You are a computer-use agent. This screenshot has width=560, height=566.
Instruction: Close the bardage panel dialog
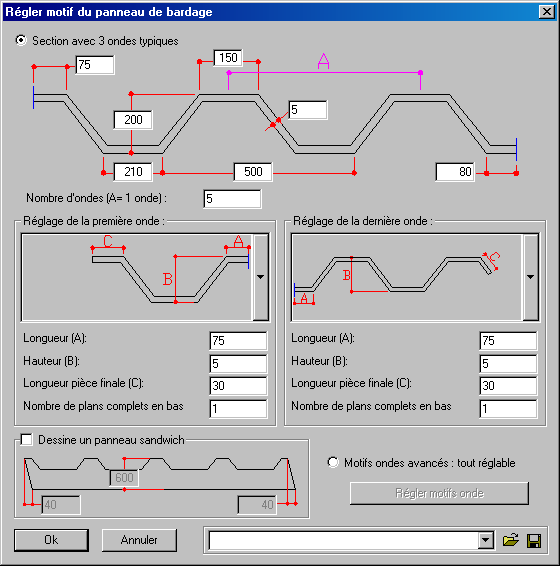(x=547, y=12)
